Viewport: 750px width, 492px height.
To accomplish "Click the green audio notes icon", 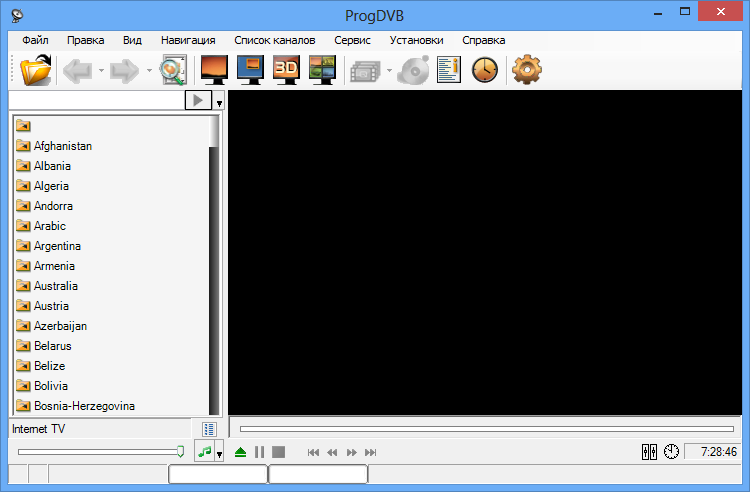I will pyautogui.click(x=205, y=452).
